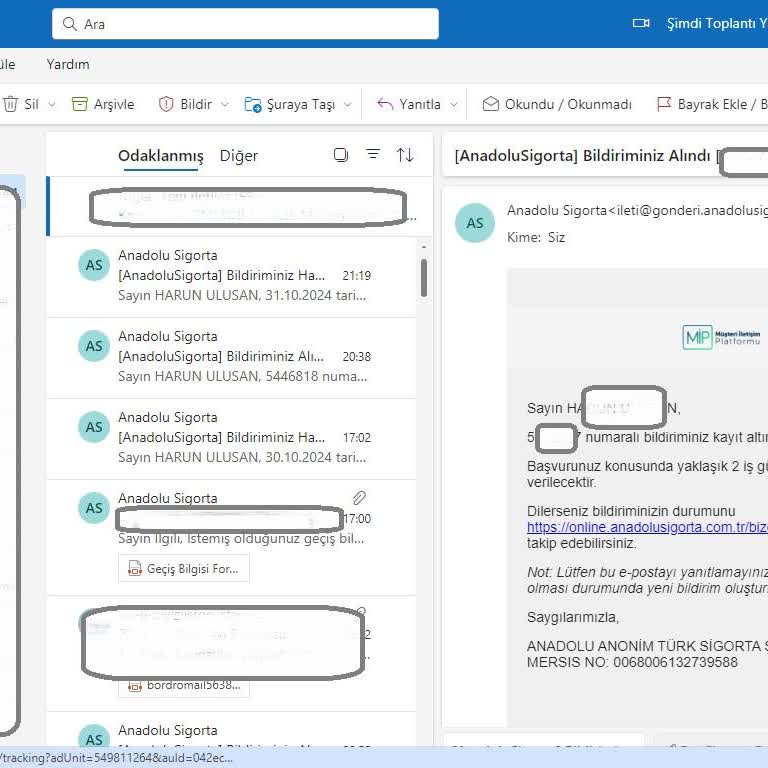
Task: Click the Kime: Siz recipient line
Action: pyautogui.click(x=536, y=238)
